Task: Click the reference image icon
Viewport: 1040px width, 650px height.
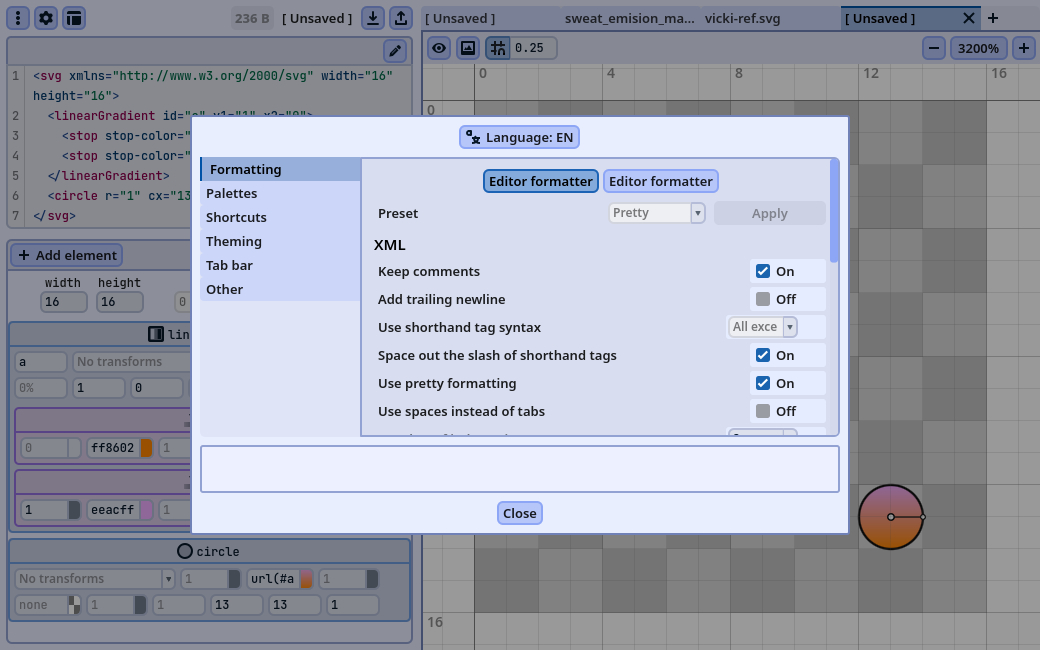Action: [x=467, y=48]
